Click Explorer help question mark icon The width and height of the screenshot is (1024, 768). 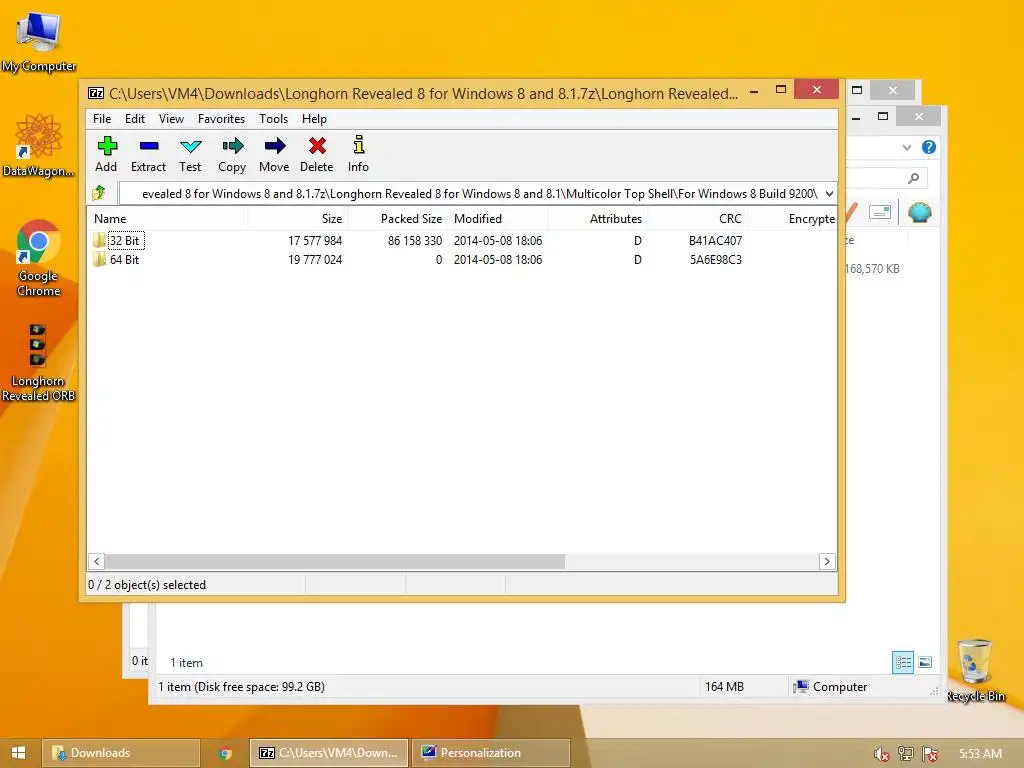point(929,147)
